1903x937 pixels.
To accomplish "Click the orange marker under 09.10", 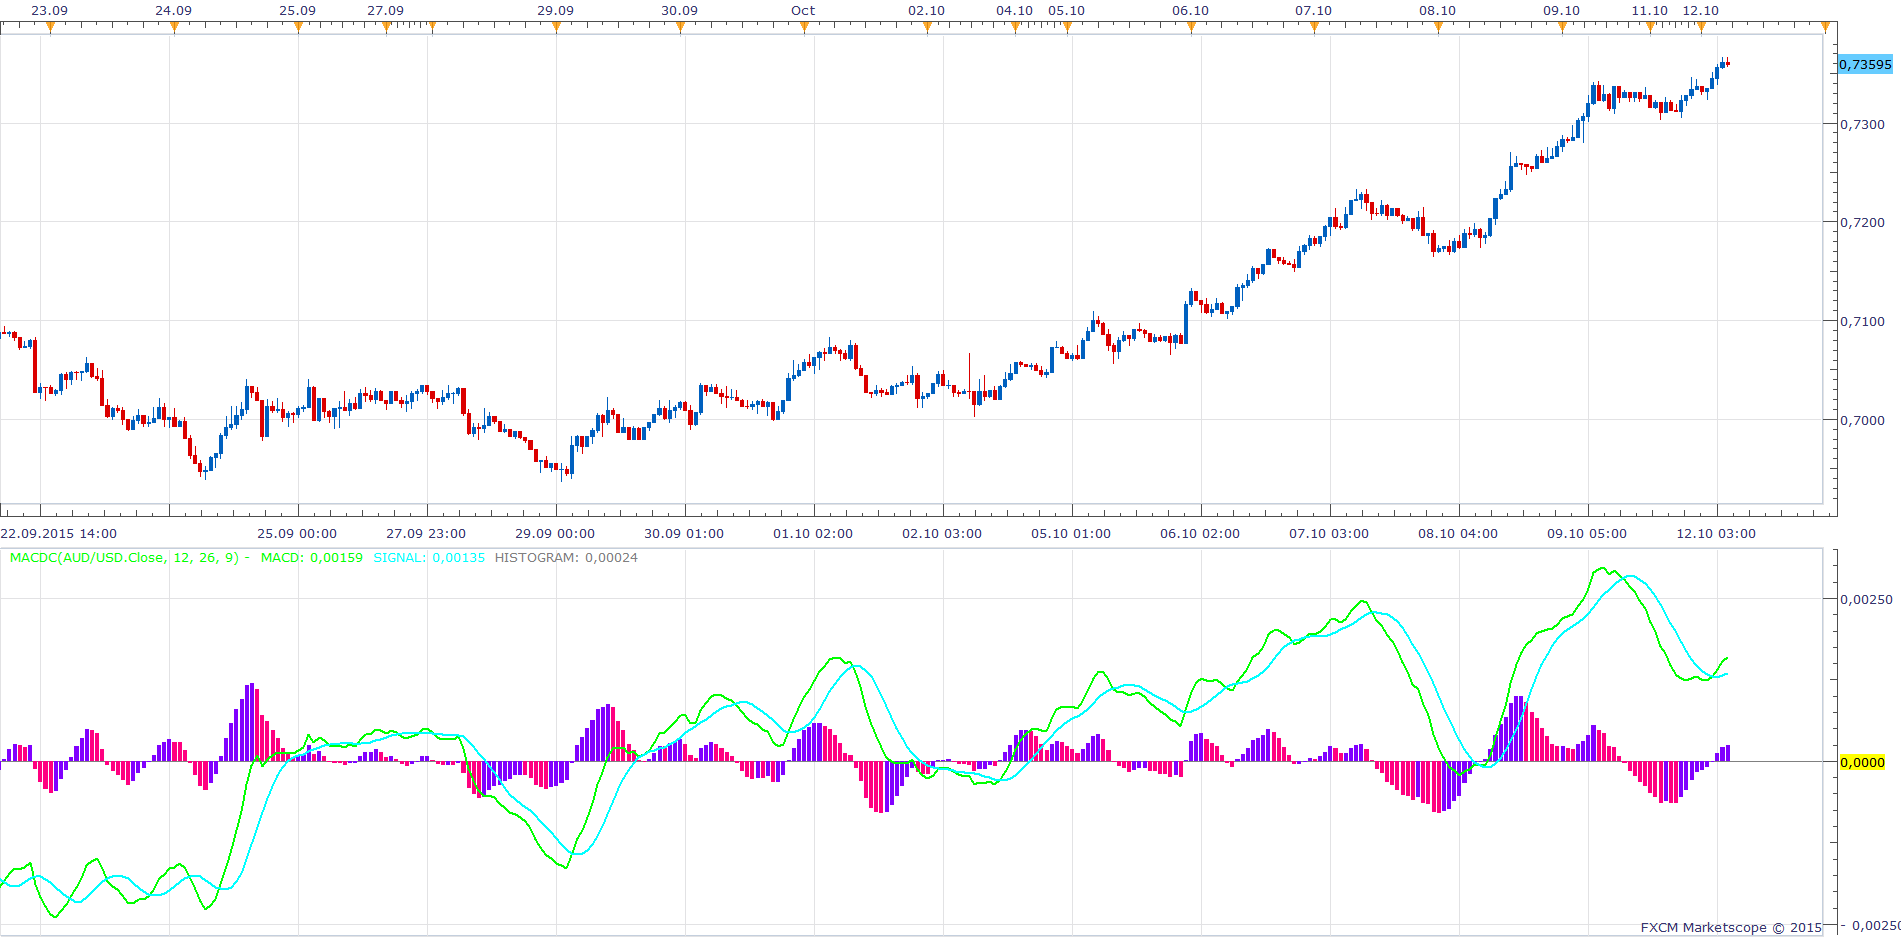I will [1562, 27].
